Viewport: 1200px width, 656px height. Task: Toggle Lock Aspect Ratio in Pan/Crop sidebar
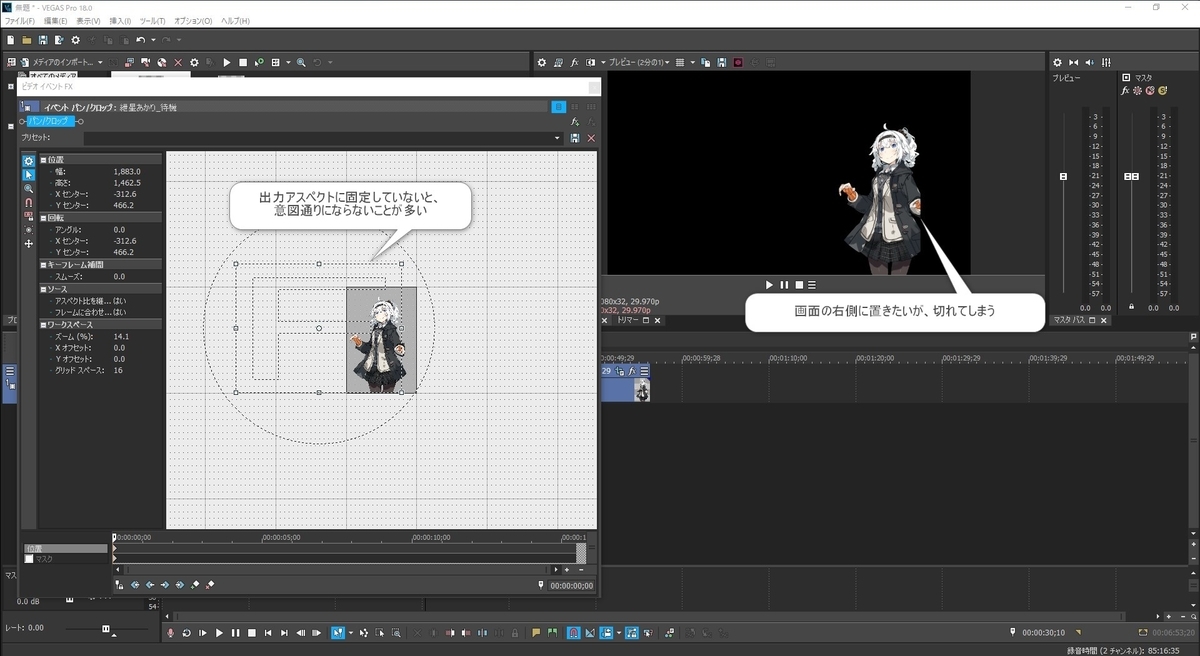pos(28,216)
